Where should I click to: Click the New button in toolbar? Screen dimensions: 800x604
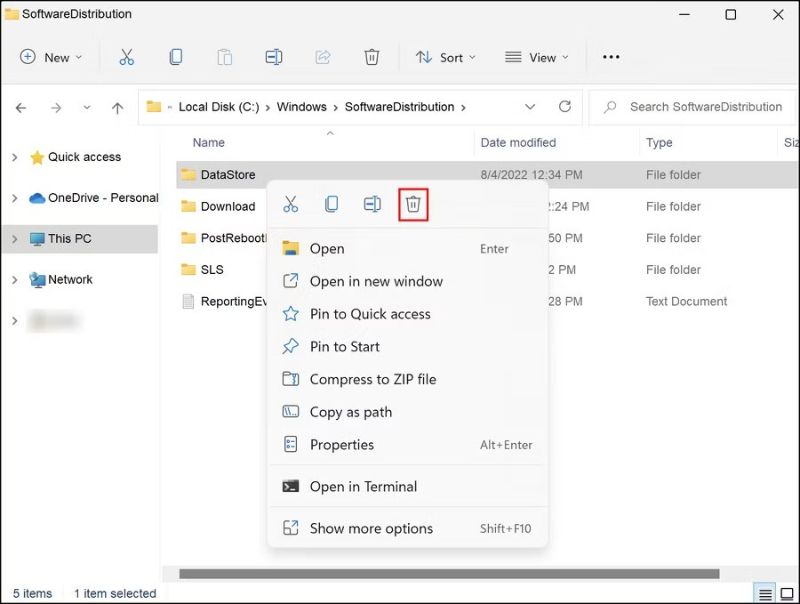51,57
